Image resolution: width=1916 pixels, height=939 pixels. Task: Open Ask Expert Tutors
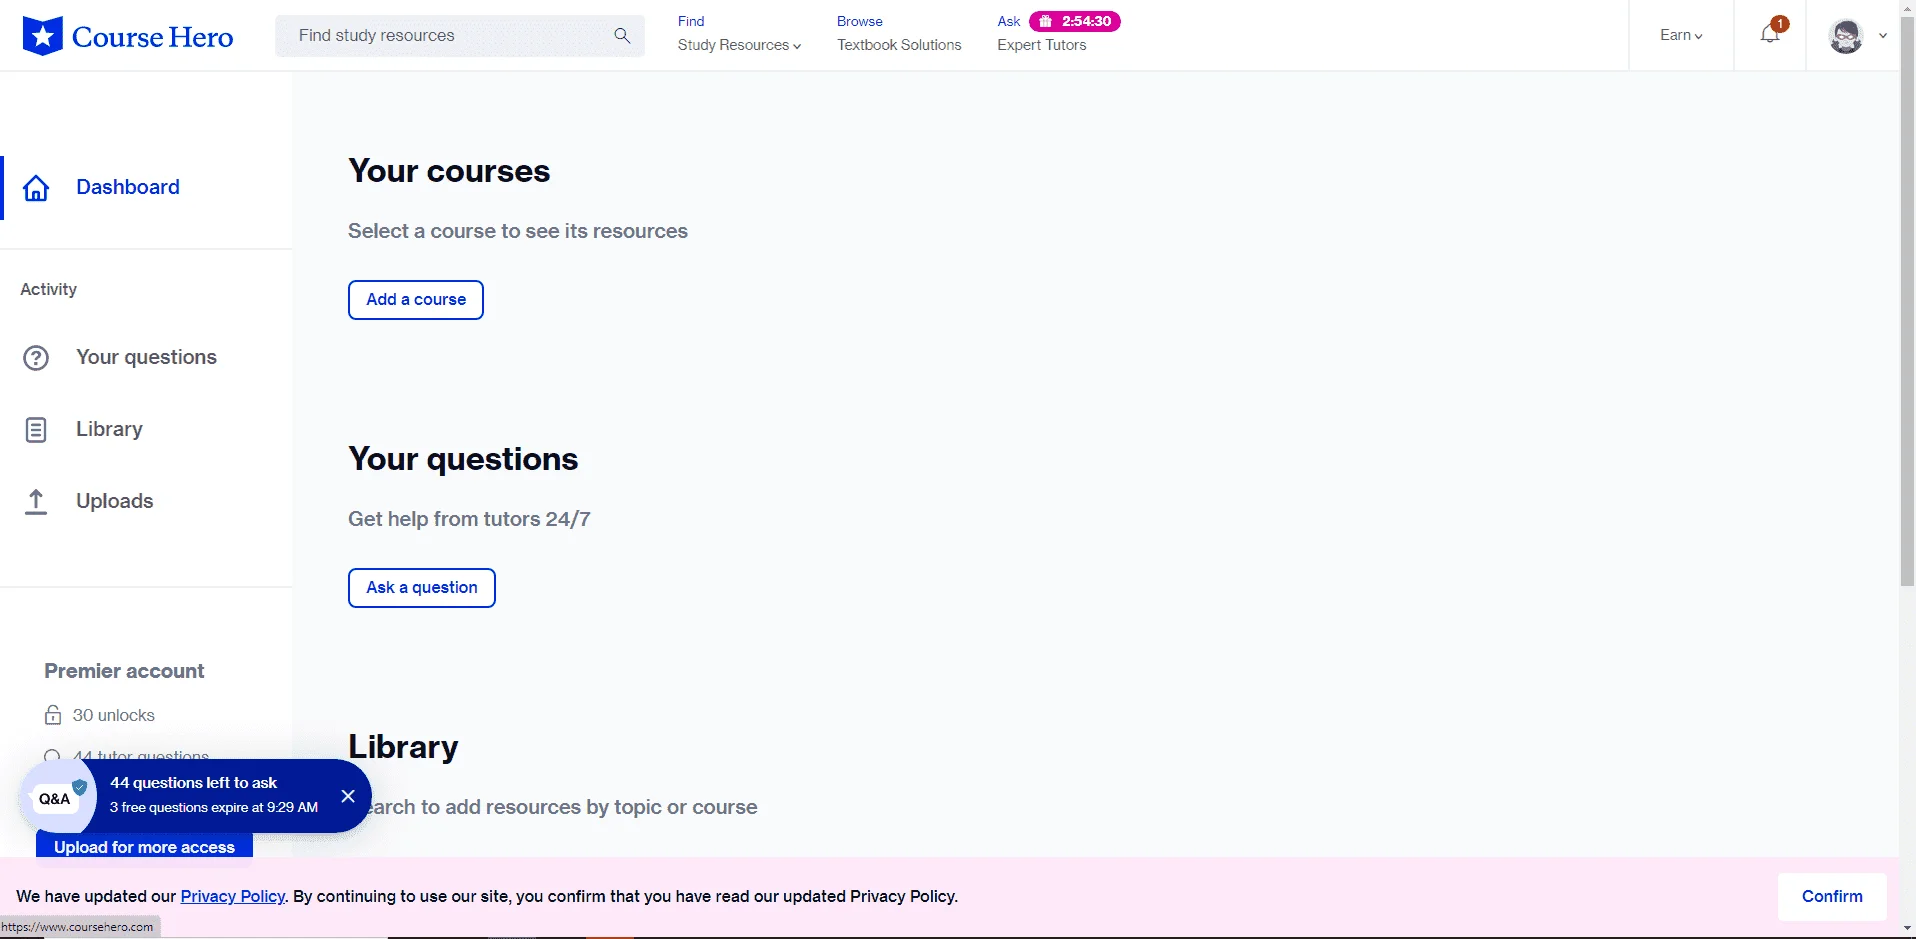click(x=1041, y=45)
